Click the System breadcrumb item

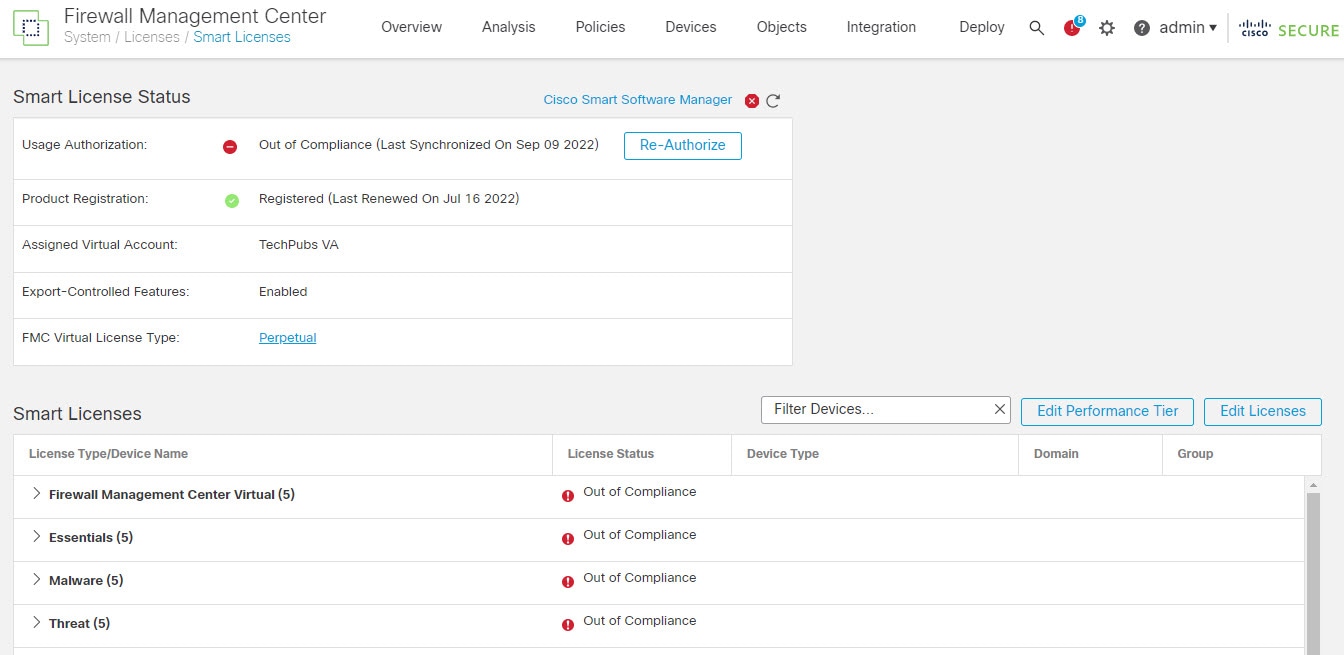point(87,37)
